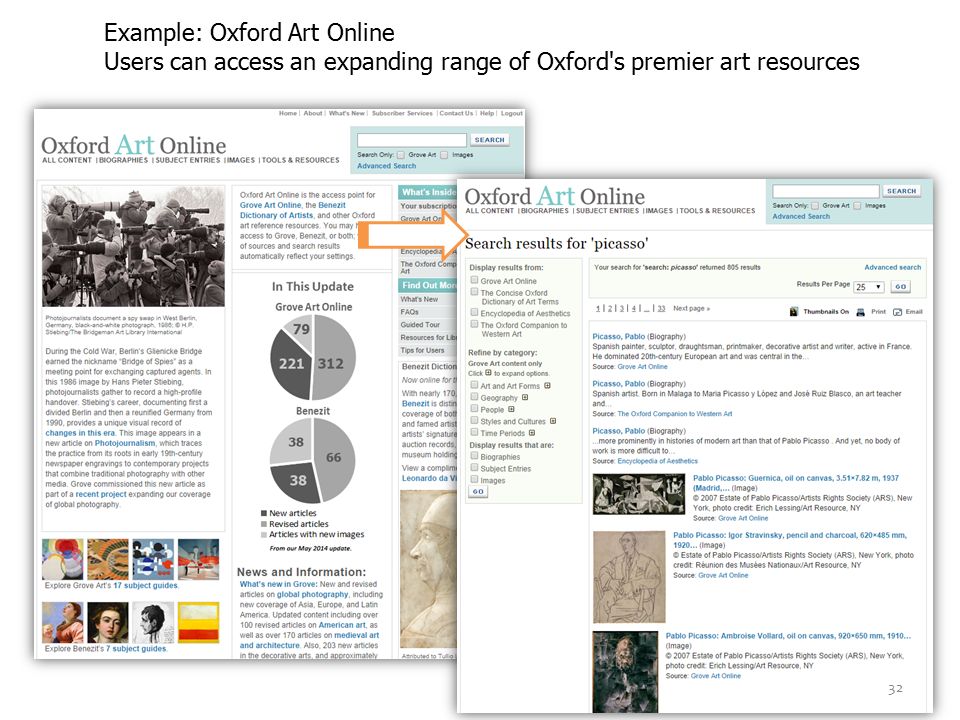Viewport: 960px width, 720px height.
Task: Expand Art and Art Forms category
Action: (x=547, y=386)
